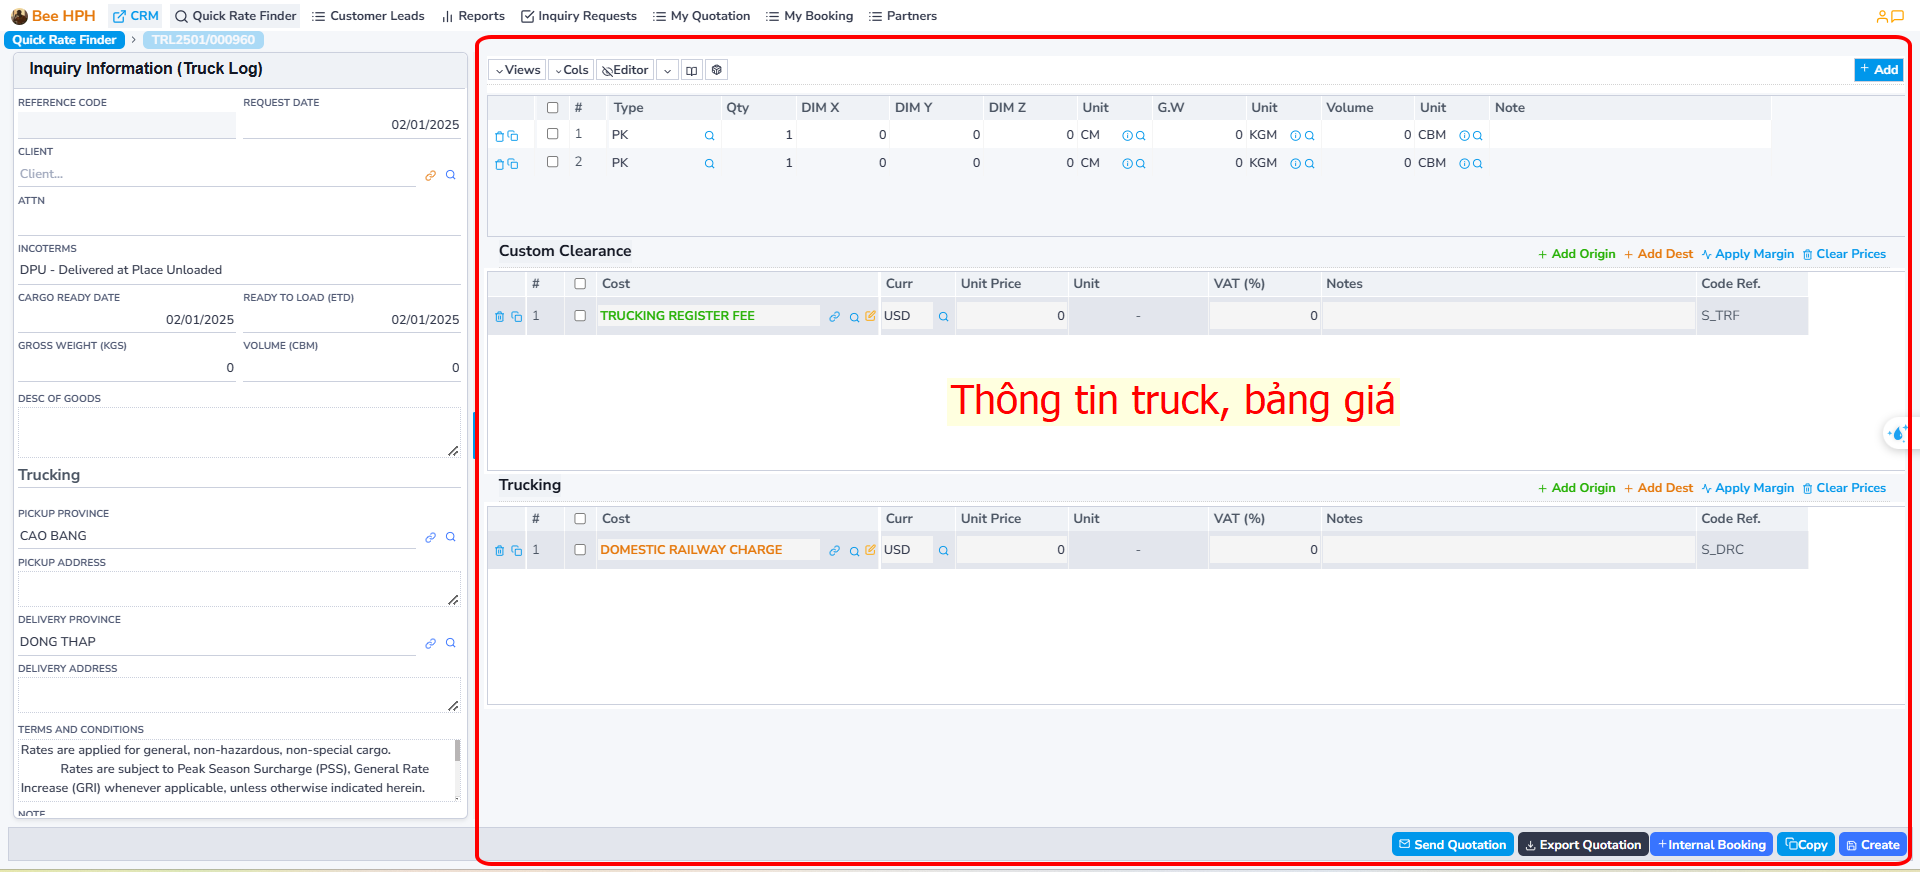This screenshot has width=1920, height=872.
Task: Open the floating droplet theme widget
Action: point(1897,433)
